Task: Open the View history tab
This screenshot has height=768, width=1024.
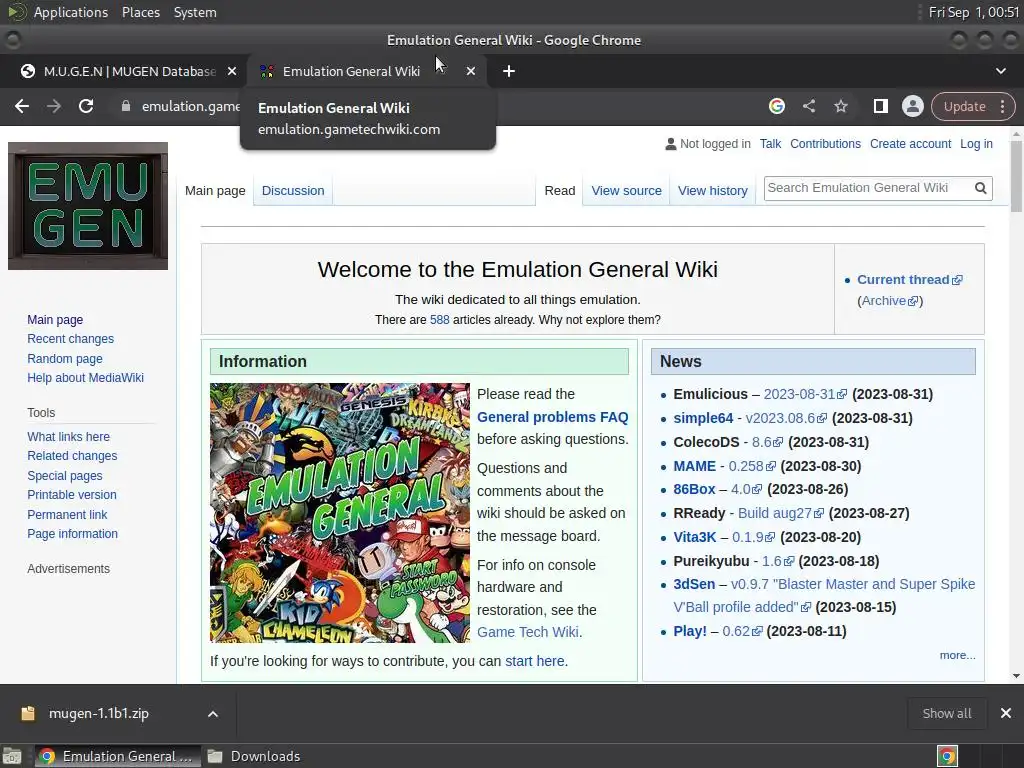Action: click(712, 191)
